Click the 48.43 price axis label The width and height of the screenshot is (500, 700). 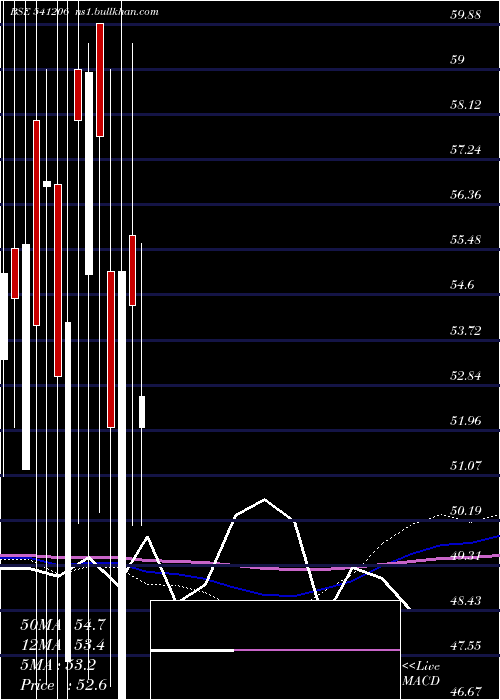[x=465, y=601]
